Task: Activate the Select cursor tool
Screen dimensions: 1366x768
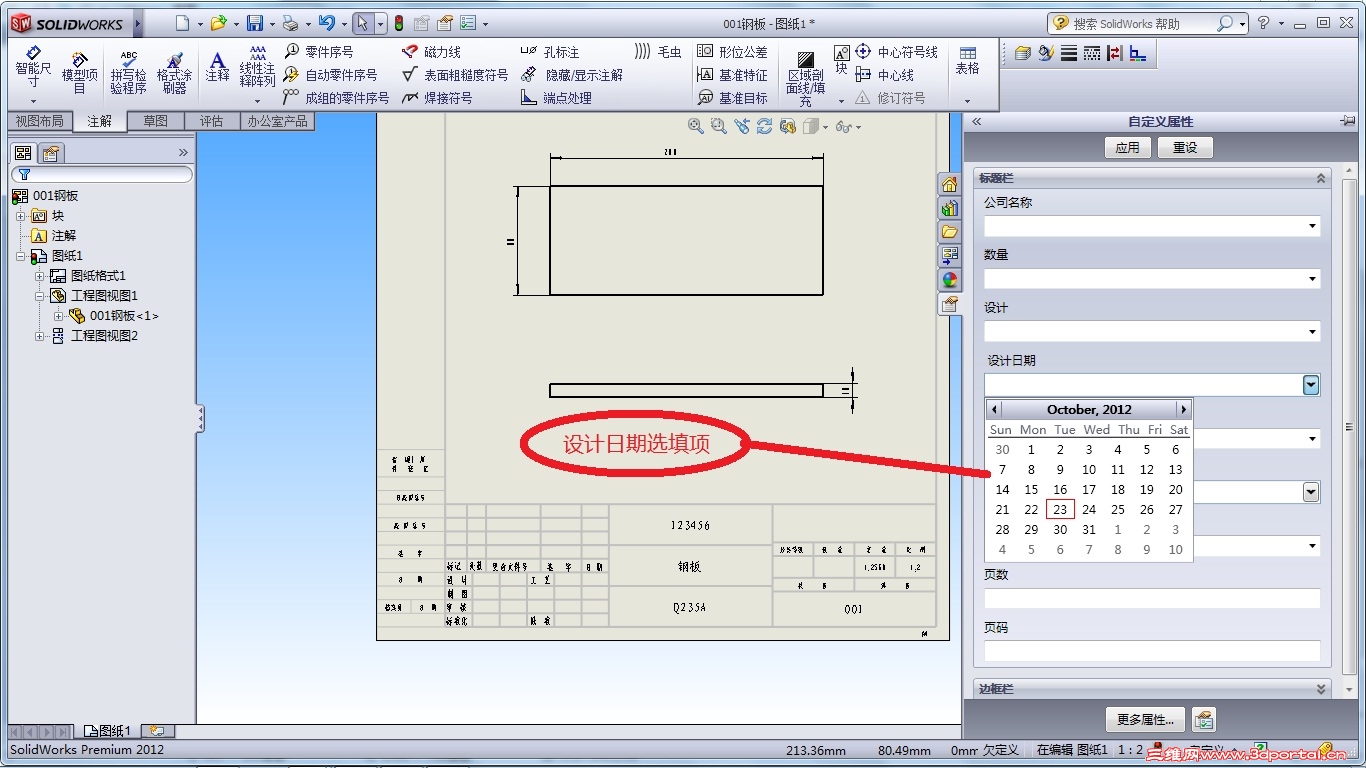Action: coord(363,23)
